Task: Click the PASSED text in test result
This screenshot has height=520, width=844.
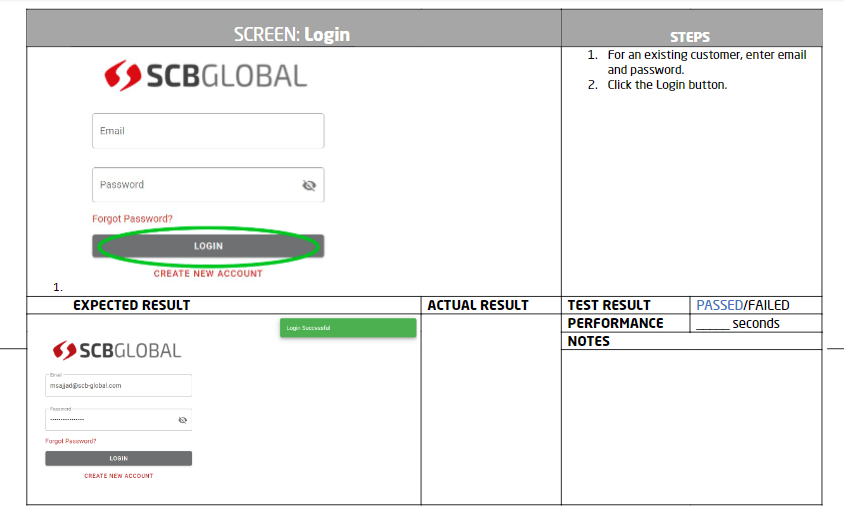Action: 719,305
